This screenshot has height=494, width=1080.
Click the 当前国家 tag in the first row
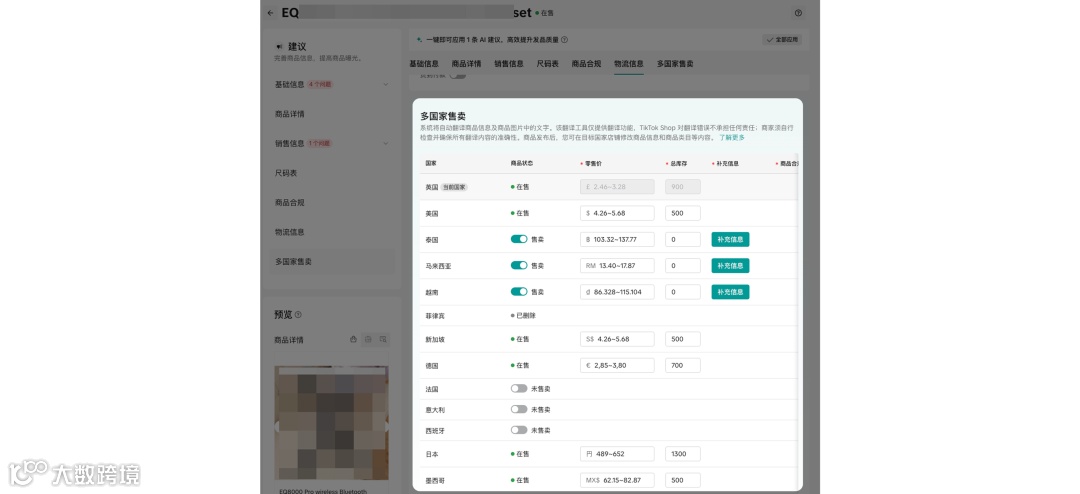click(454, 187)
